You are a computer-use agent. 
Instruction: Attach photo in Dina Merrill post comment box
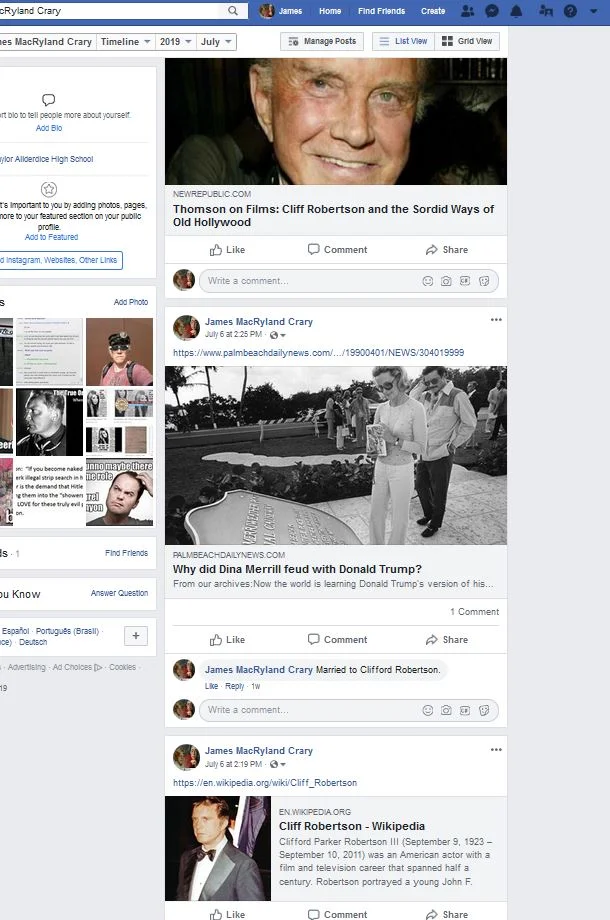[446, 710]
